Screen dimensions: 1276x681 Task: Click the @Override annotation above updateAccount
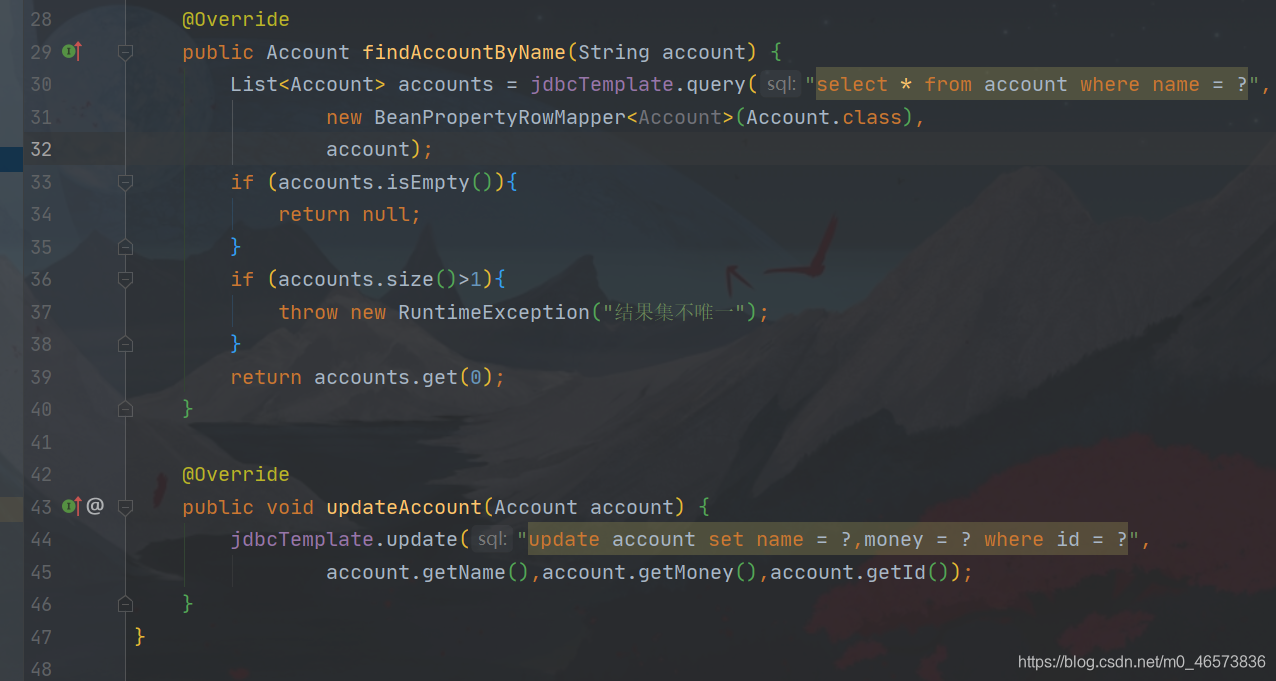[x=236, y=474]
